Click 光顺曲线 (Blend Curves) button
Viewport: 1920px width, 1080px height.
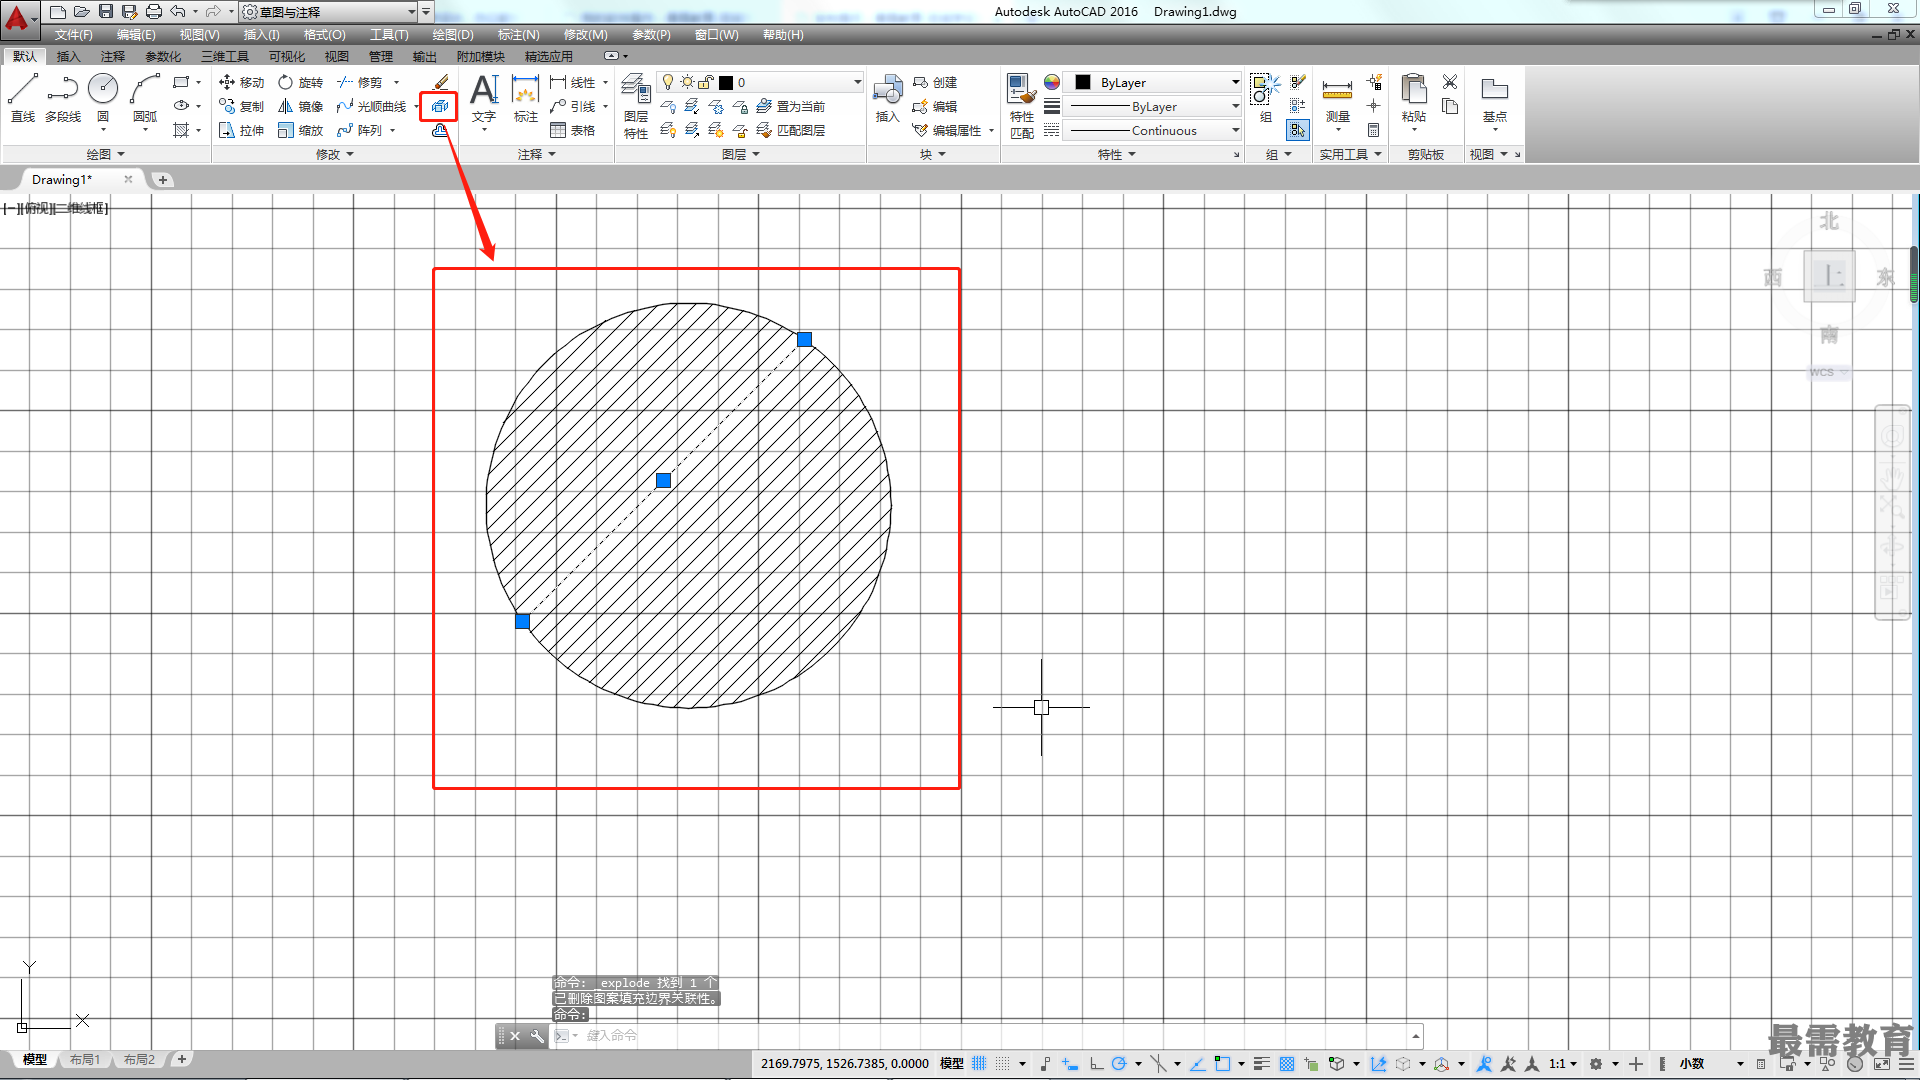tap(371, 106)
